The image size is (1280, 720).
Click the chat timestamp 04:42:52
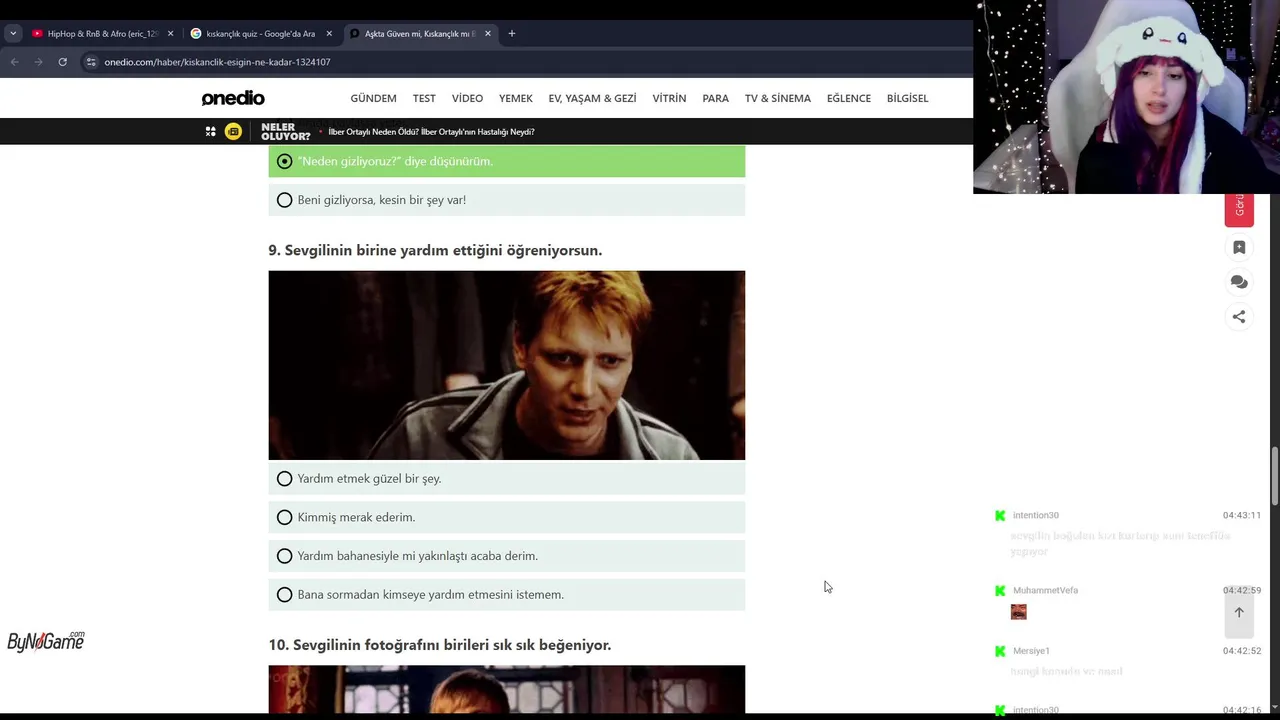(1241, 651)
